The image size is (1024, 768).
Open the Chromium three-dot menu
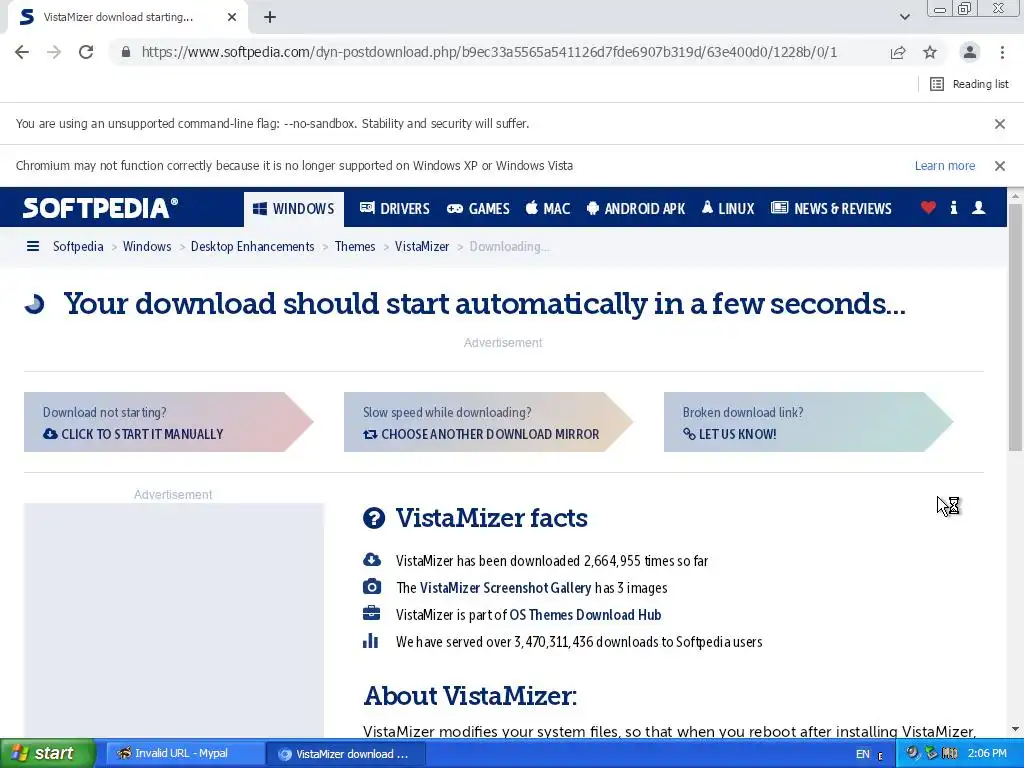1002,52
